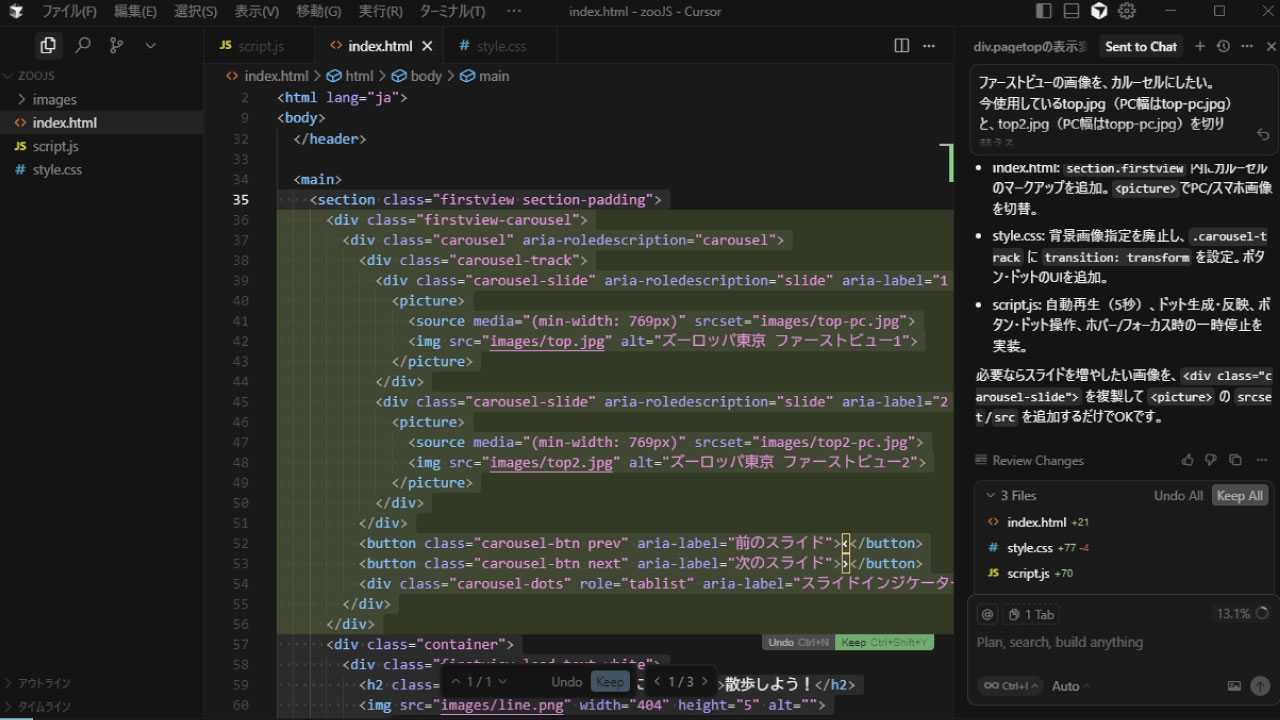Keep inline change Ctrl+Shift+Y button
The image size is (1280, 720).
pyautogui.click(x=884, y=643)
